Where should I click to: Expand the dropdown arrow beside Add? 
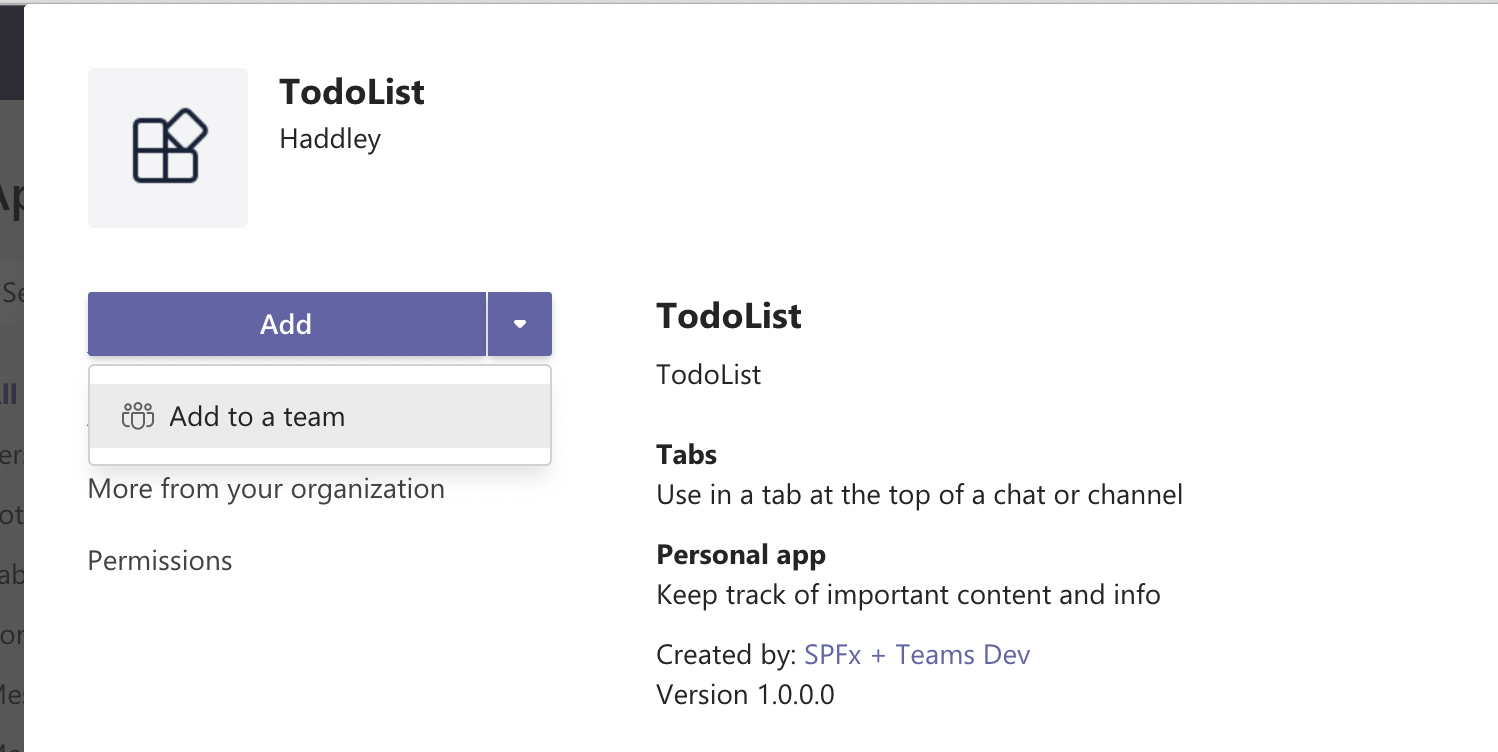coord(520,324)
